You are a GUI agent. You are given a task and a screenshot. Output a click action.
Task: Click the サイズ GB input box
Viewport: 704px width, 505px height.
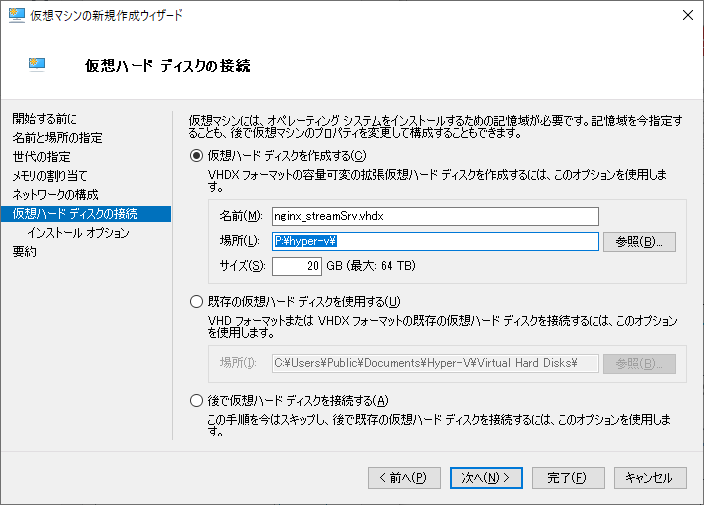click(x=297, y=266)
